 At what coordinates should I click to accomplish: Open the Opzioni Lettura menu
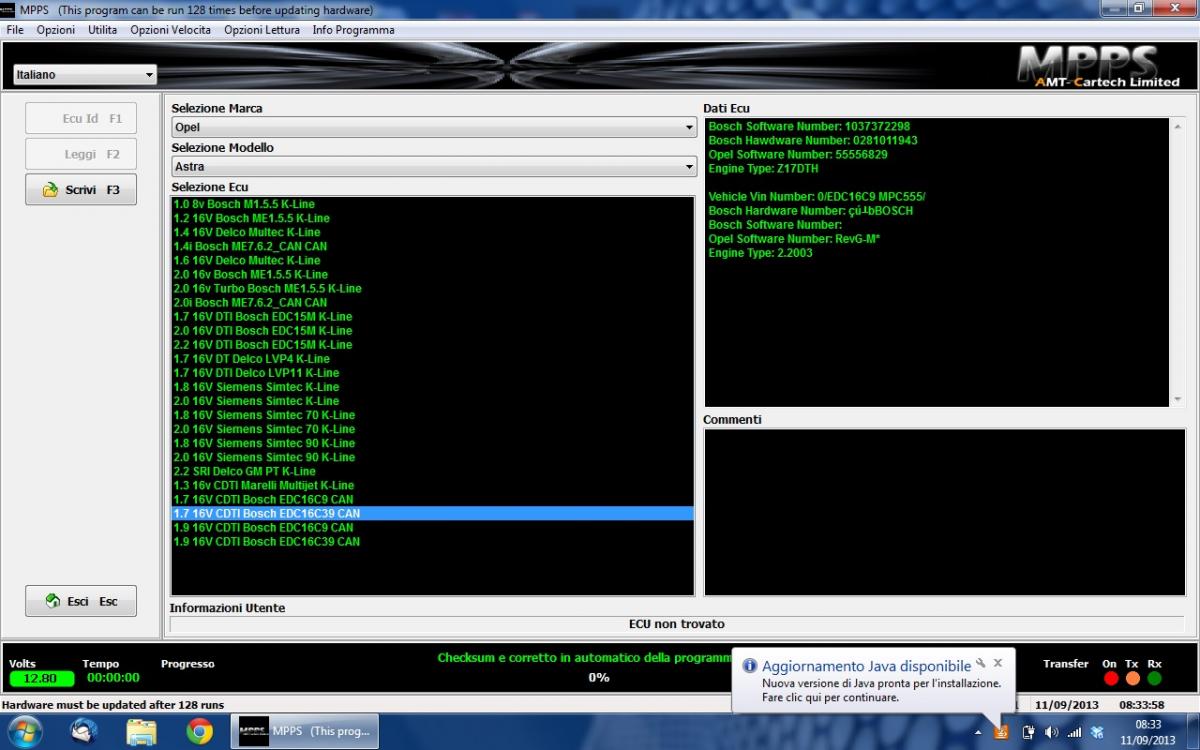pyautogui.click(x=262, y=30)
